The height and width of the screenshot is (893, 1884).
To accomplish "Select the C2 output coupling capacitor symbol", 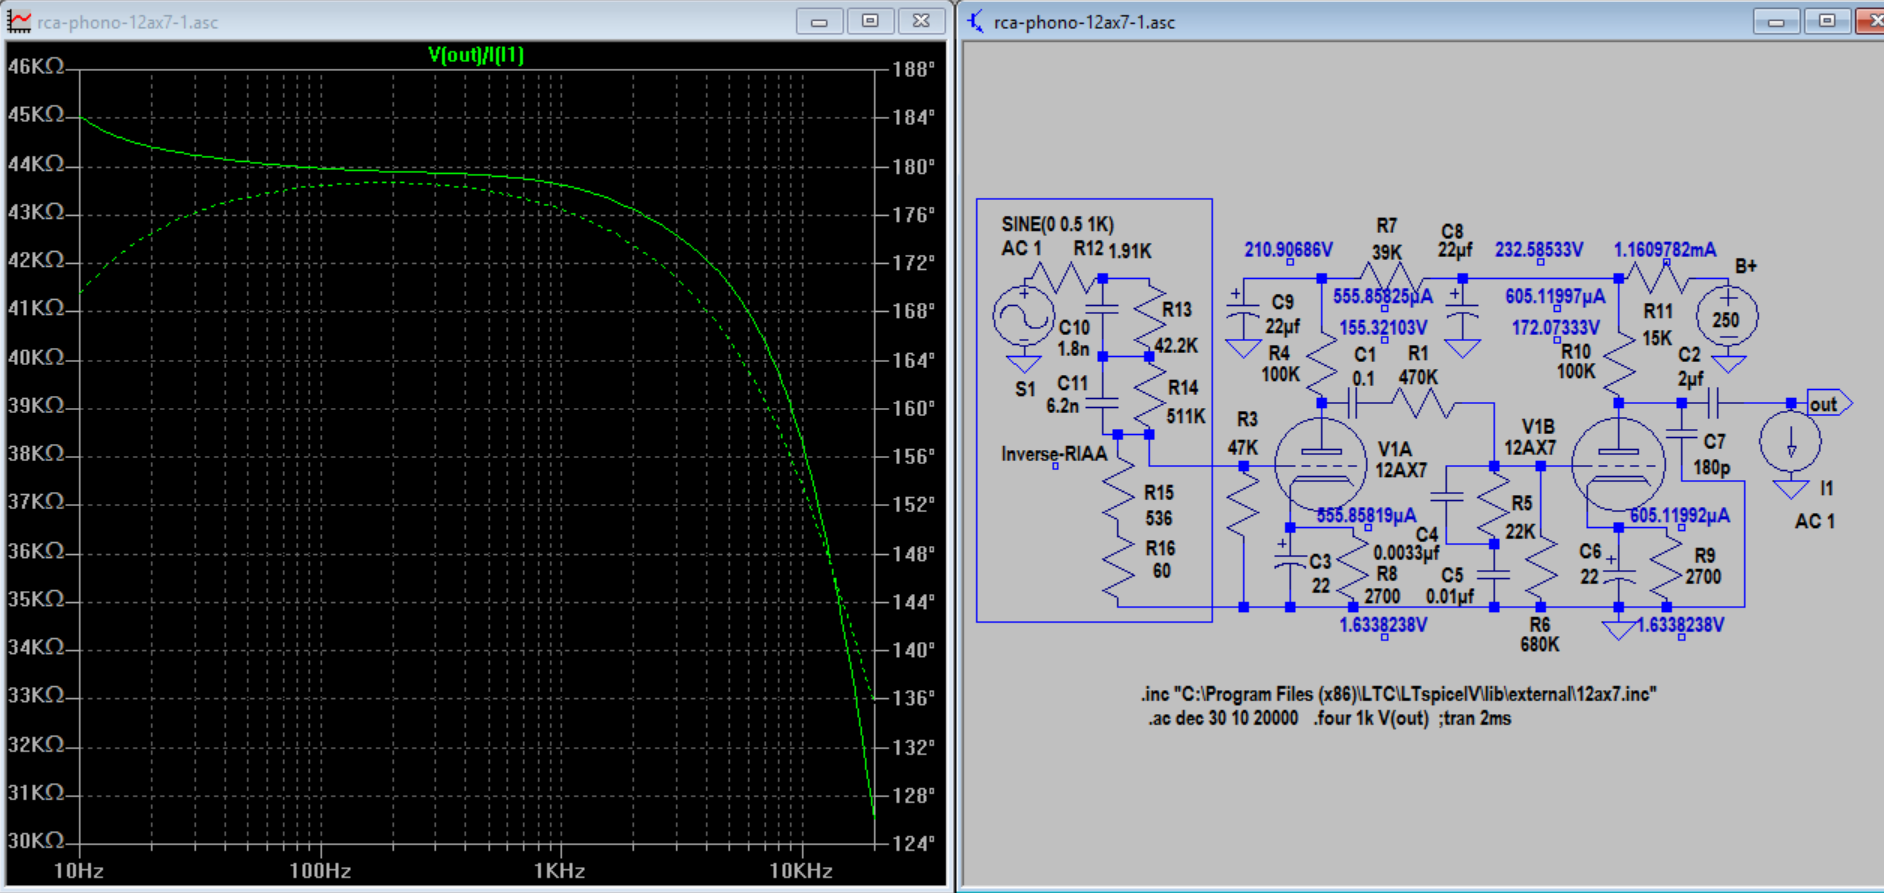I will coord(1713,403).
